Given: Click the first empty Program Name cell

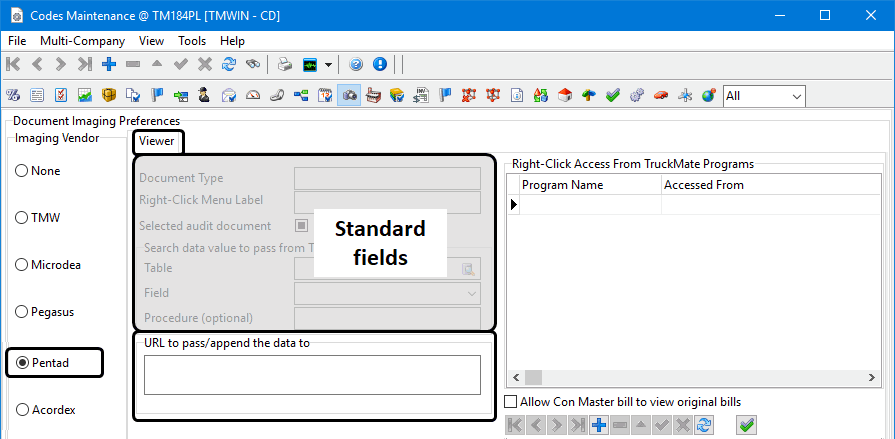Looking at the screenshot, I should 590,204.
